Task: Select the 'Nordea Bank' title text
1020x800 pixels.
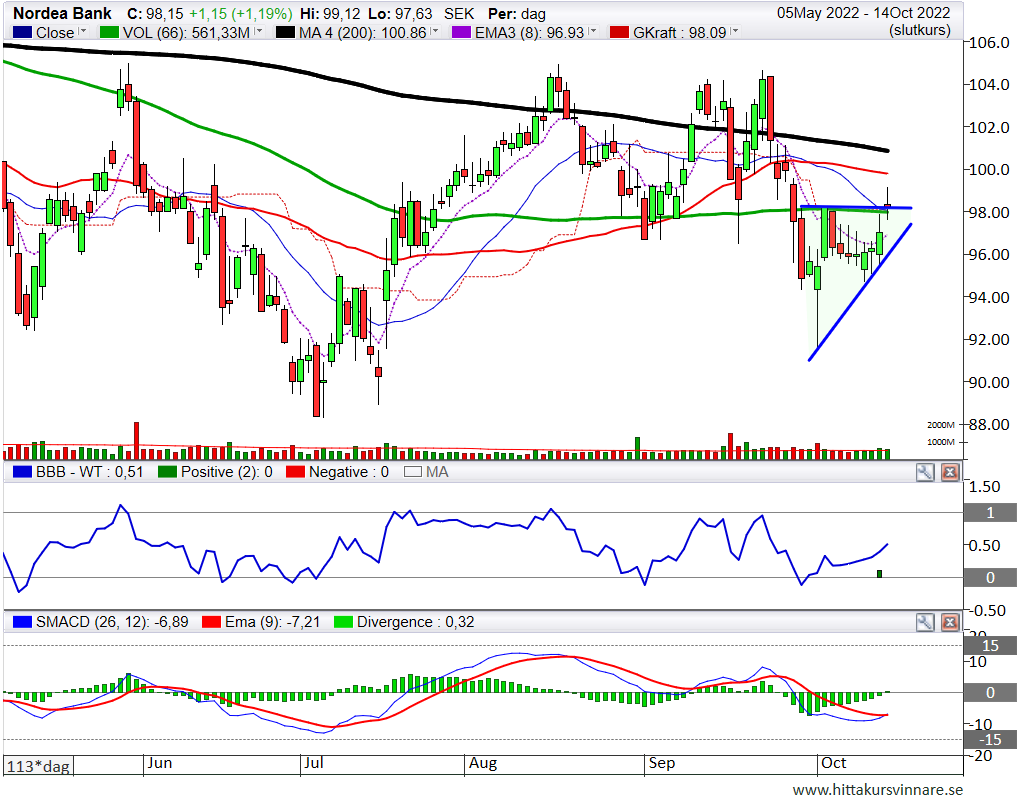Action: point(62,14)
